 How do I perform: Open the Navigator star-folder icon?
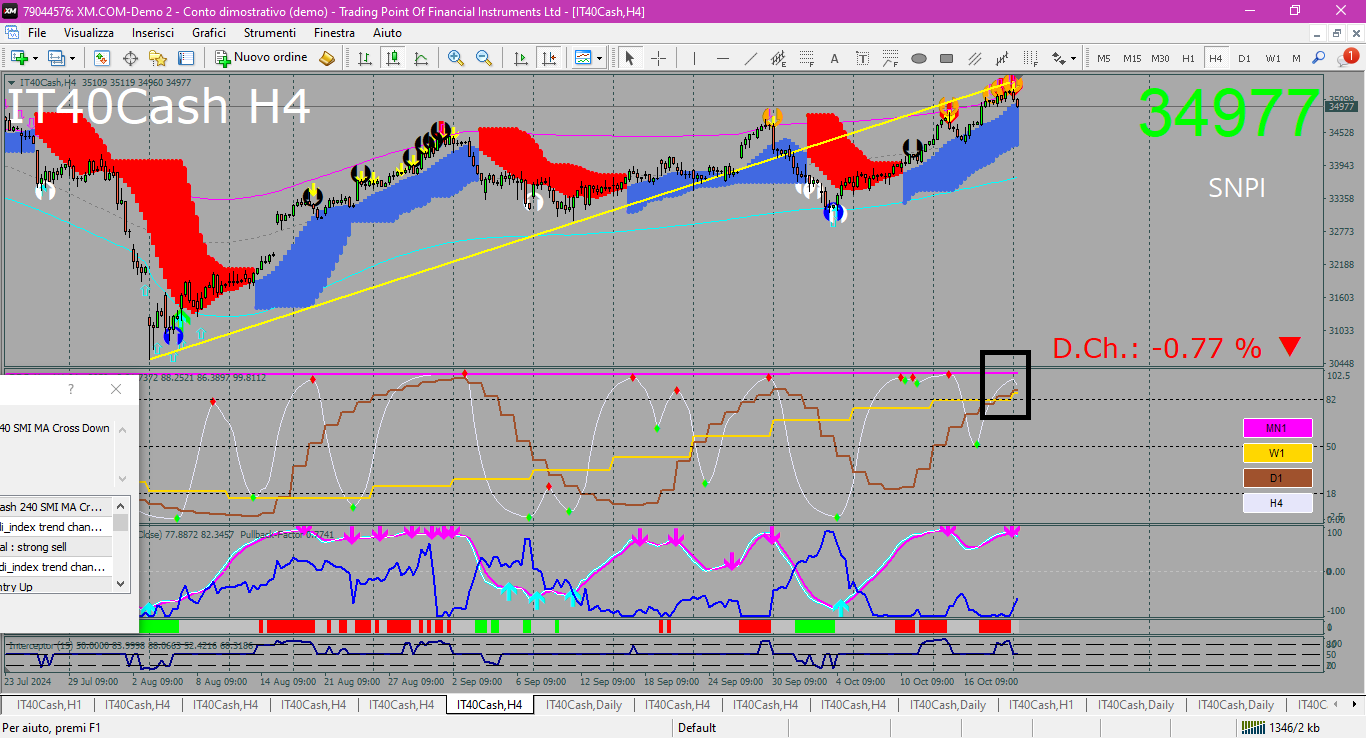[158, 58]
